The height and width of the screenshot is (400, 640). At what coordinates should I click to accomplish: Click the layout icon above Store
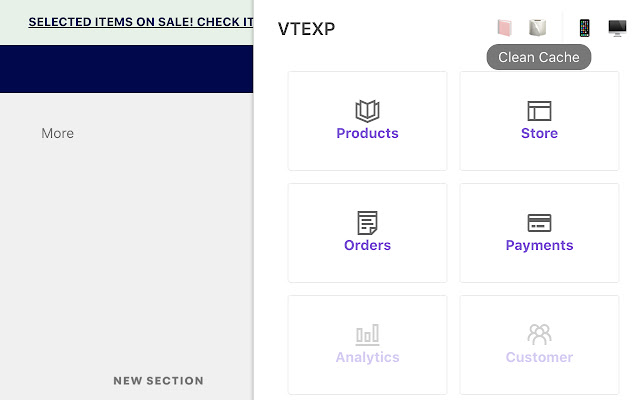coord(539,111)
